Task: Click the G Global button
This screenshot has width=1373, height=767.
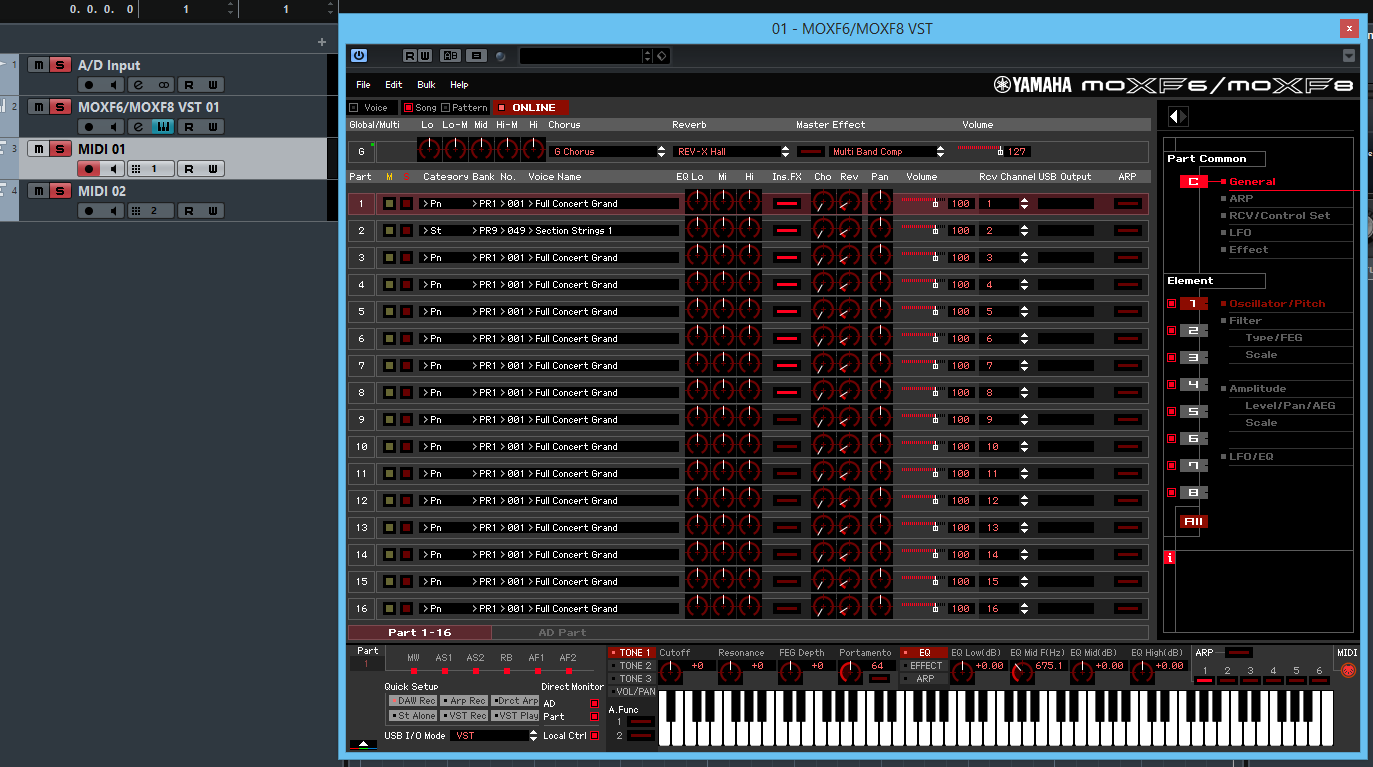Action: 361,151
